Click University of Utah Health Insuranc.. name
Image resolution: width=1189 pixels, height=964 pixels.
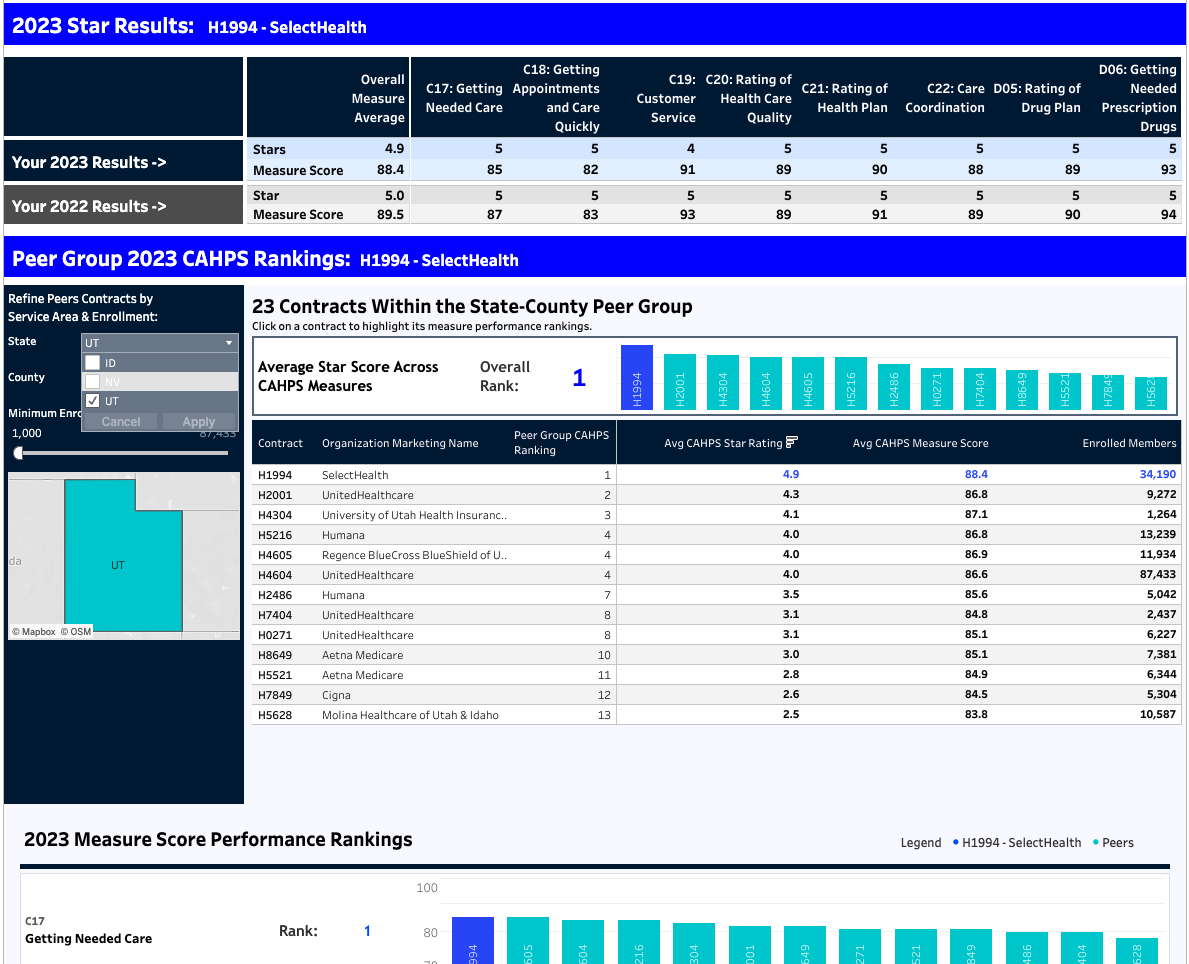(x=414, y=515)
